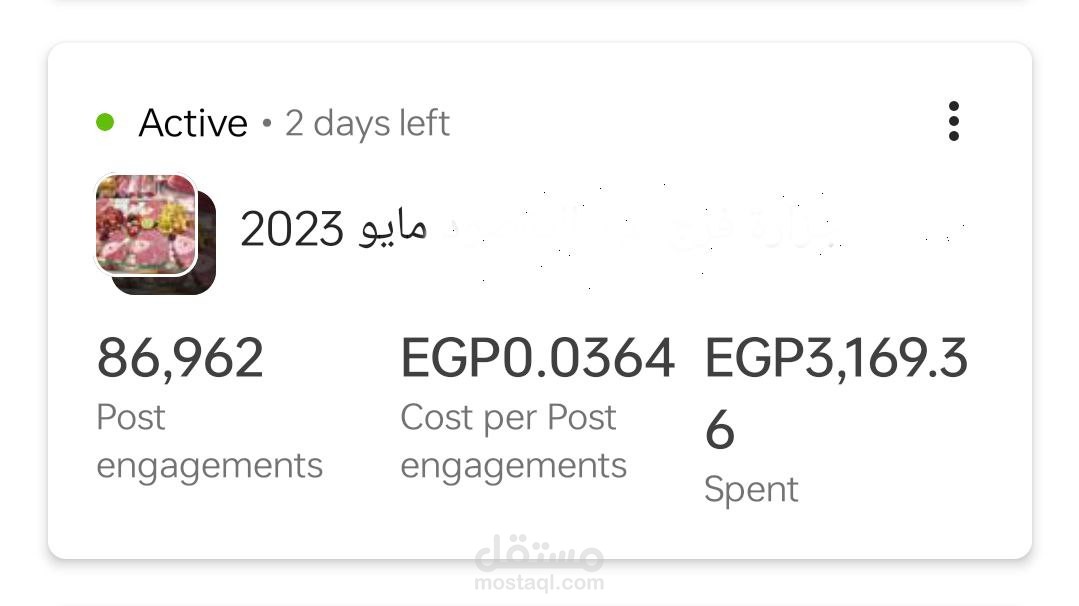Open the campaign named مايو 2023

click(x=333, y=228)
